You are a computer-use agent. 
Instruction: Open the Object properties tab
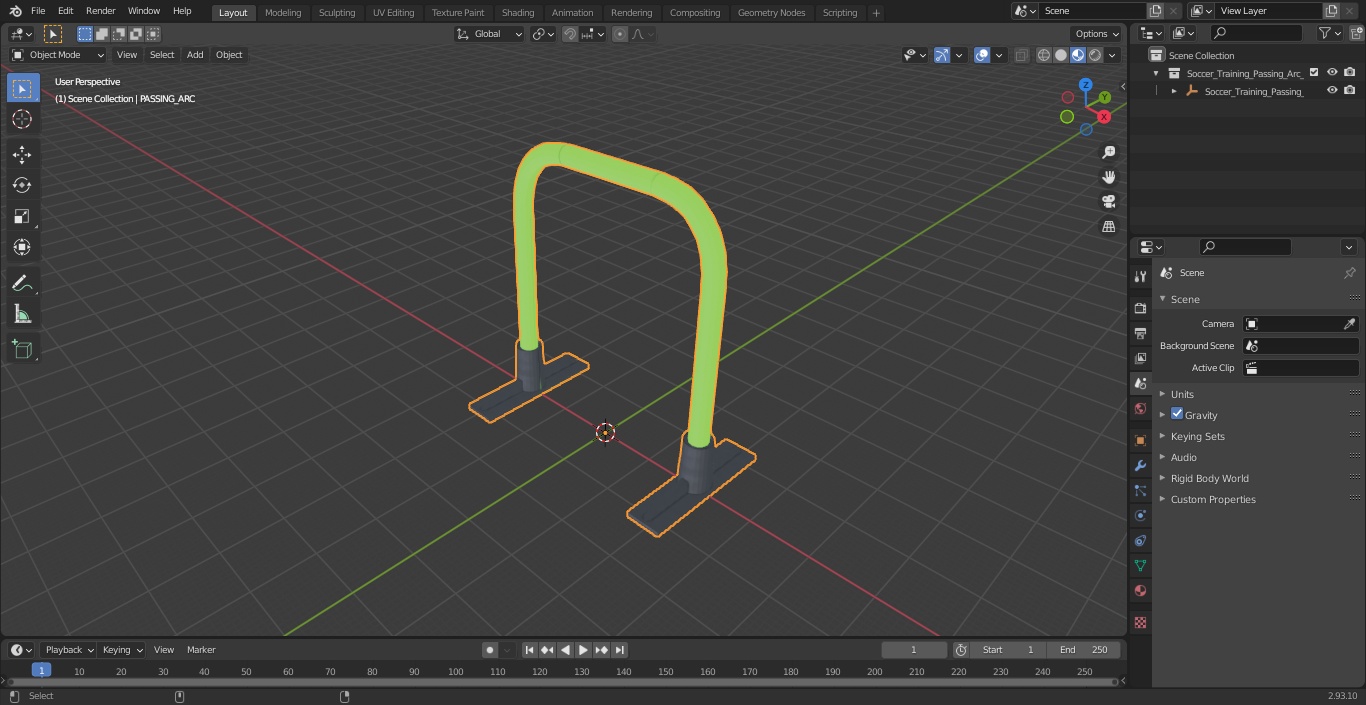coord(1140,440)
